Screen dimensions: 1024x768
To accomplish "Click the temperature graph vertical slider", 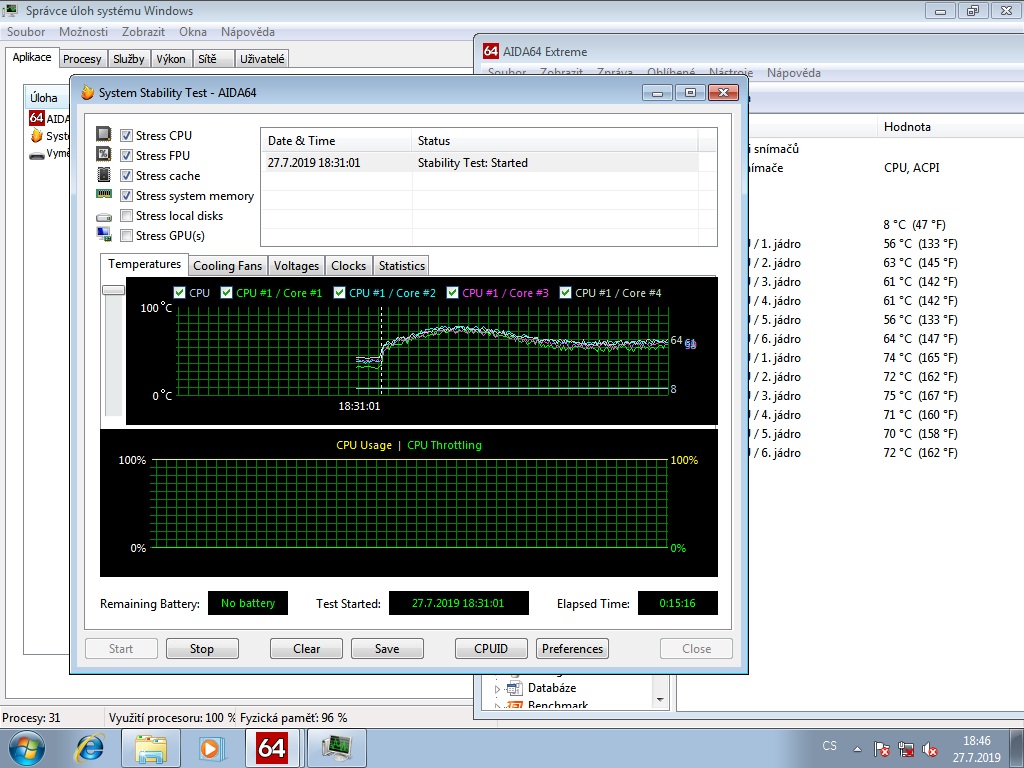I will point(113,290).
